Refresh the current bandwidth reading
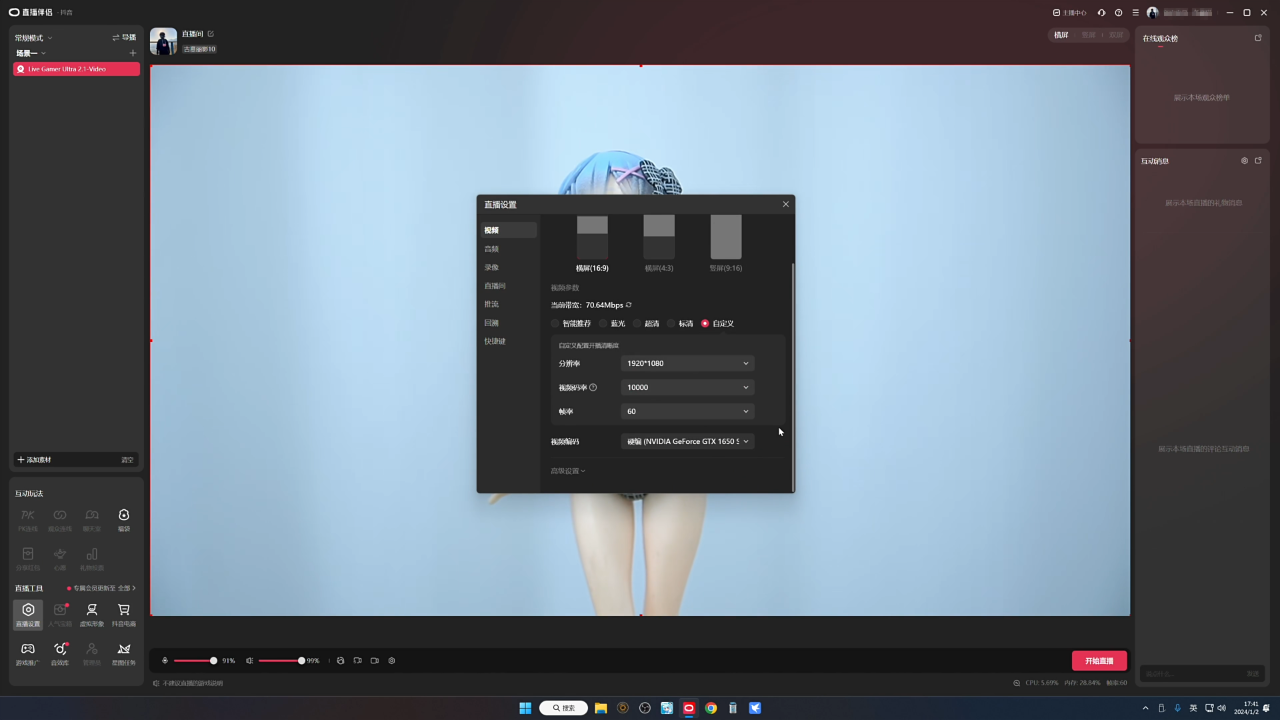This screenshot has height=720, width=1280. 629,305
